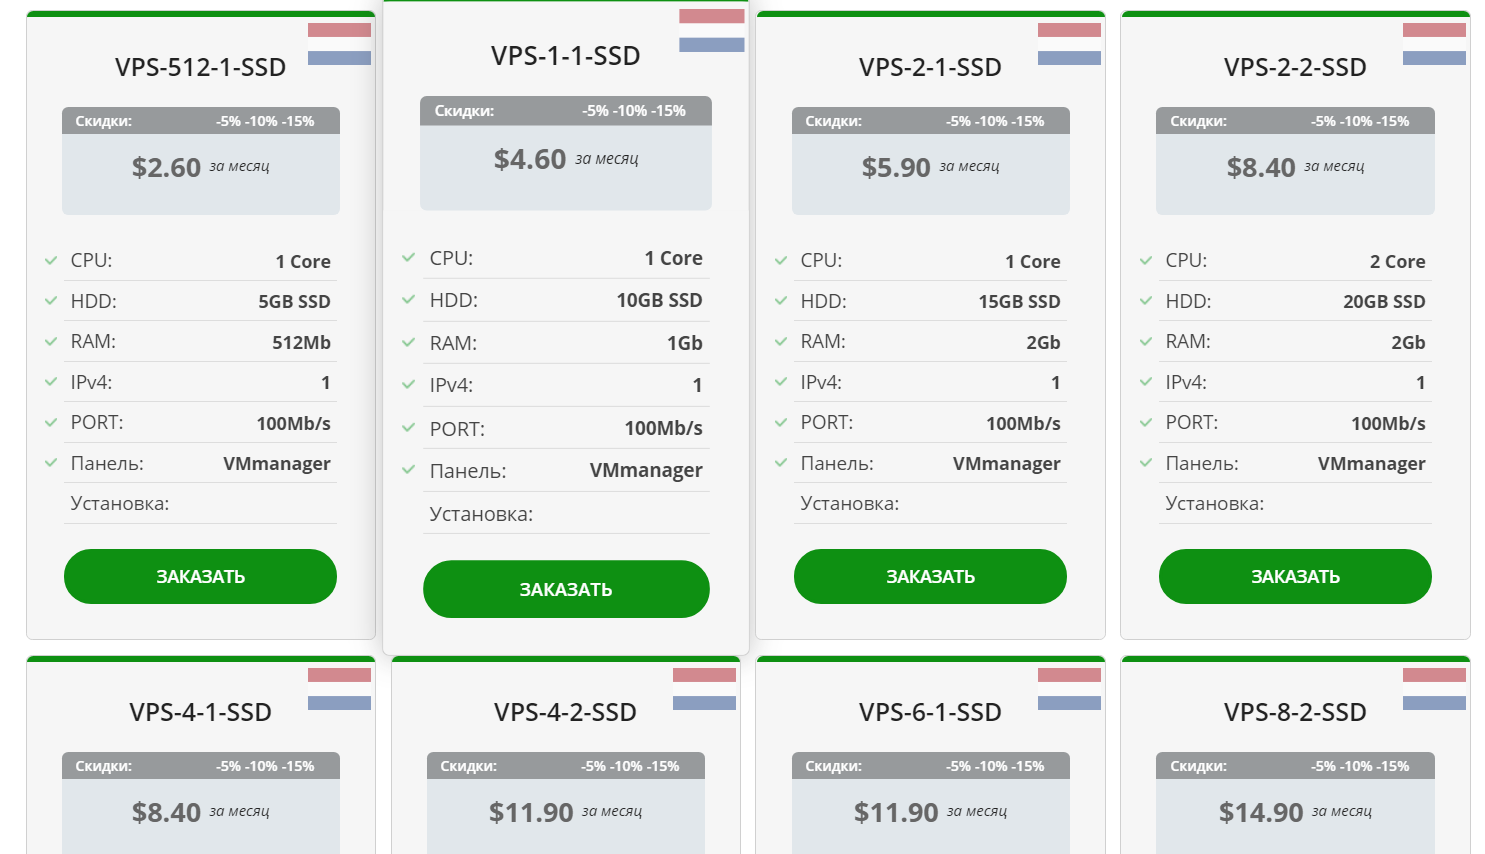Order the VPS-512-1-SSD plan with ЗАКАЗАТЬ

[x=200, y=576]
